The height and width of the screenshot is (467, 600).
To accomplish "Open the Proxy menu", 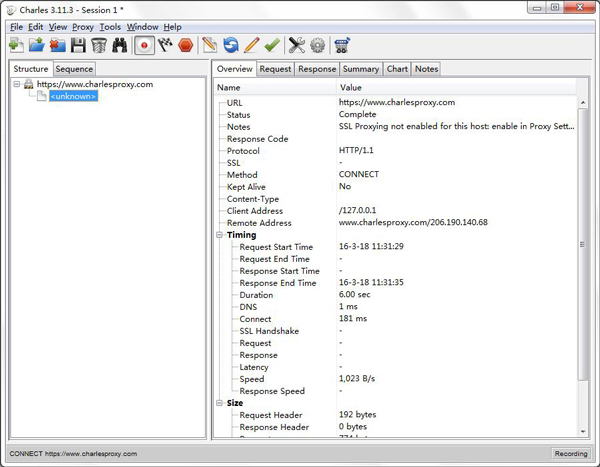I will [83, 27].
